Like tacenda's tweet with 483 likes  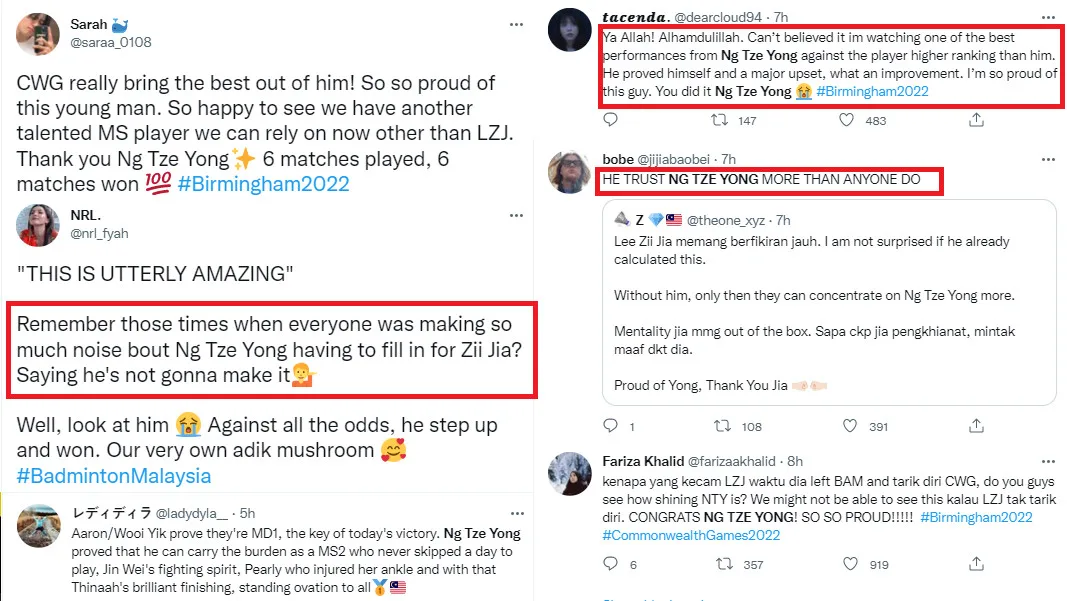845,120
